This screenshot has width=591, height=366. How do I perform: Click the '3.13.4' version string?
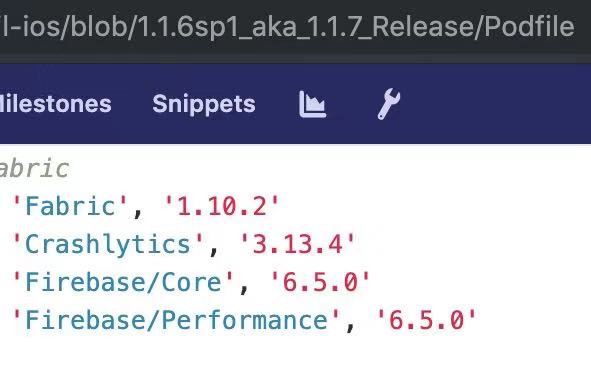tap(297, 244)
